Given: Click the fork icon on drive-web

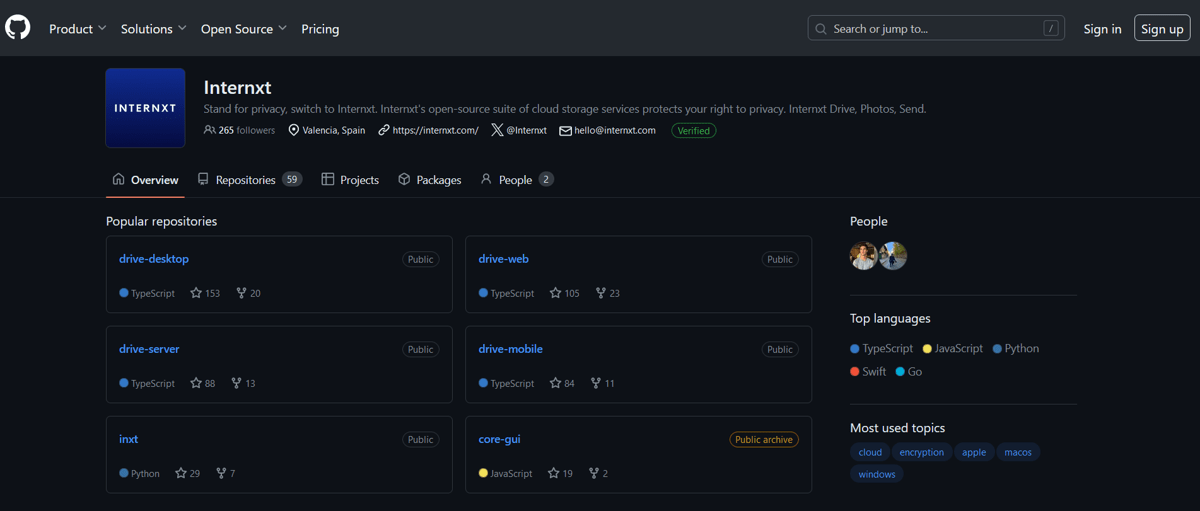Looking at the screenshot, I should click(x=600, y=293).
